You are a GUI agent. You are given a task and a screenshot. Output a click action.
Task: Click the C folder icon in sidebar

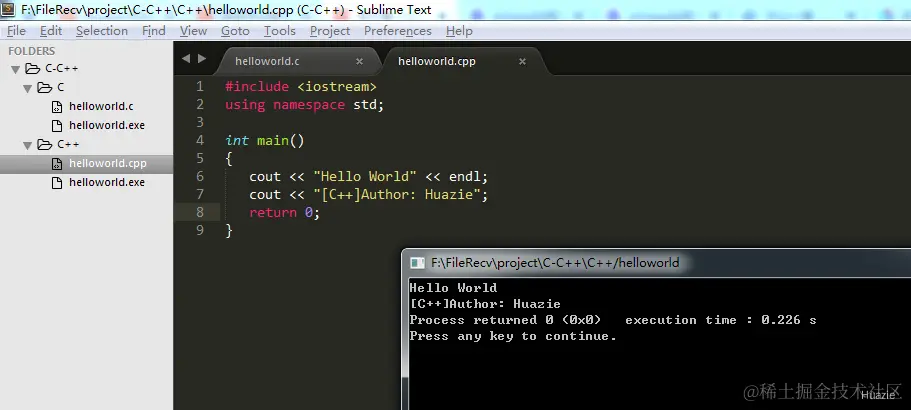pyautogui.click(x=45, y=88)
